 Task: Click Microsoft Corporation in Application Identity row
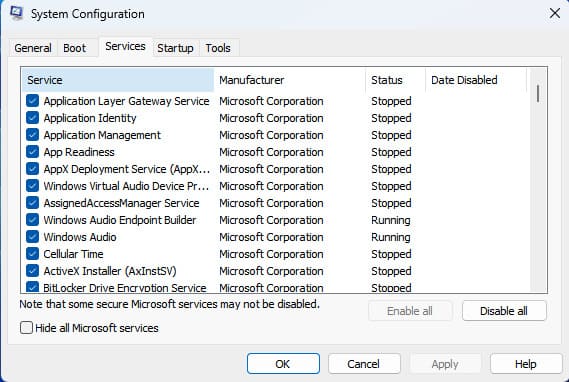click(271, 118)
